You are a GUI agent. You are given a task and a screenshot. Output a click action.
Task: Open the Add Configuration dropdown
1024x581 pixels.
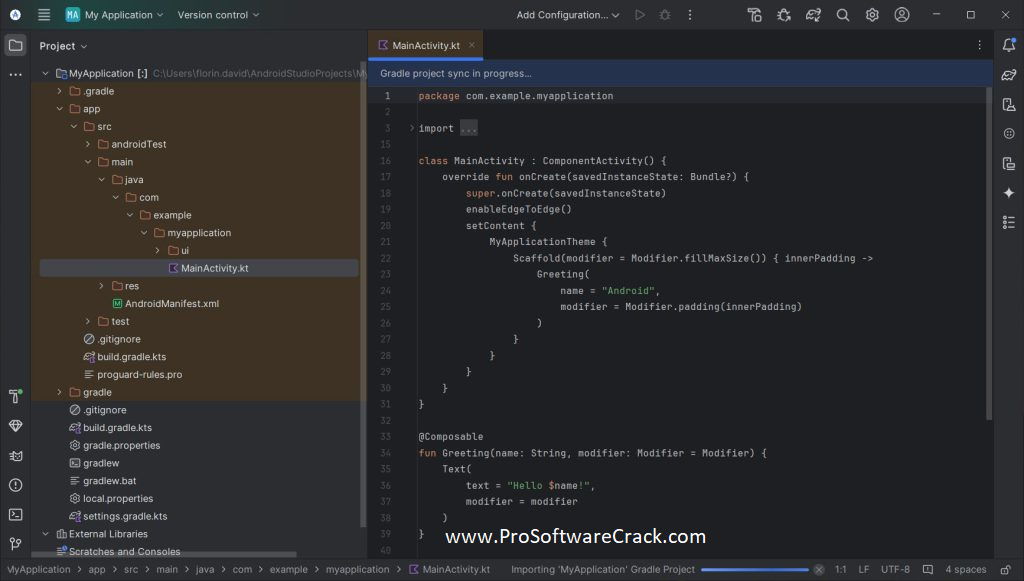[568, 14]
